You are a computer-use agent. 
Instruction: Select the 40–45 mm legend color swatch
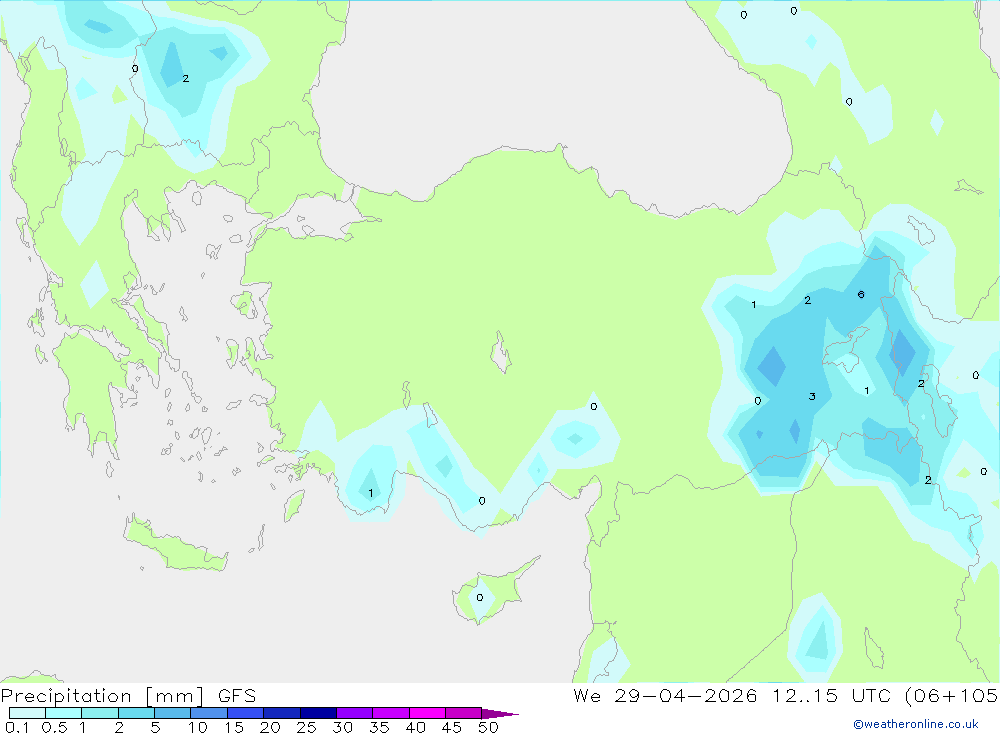pyautogui.click(x=427, y=713)
